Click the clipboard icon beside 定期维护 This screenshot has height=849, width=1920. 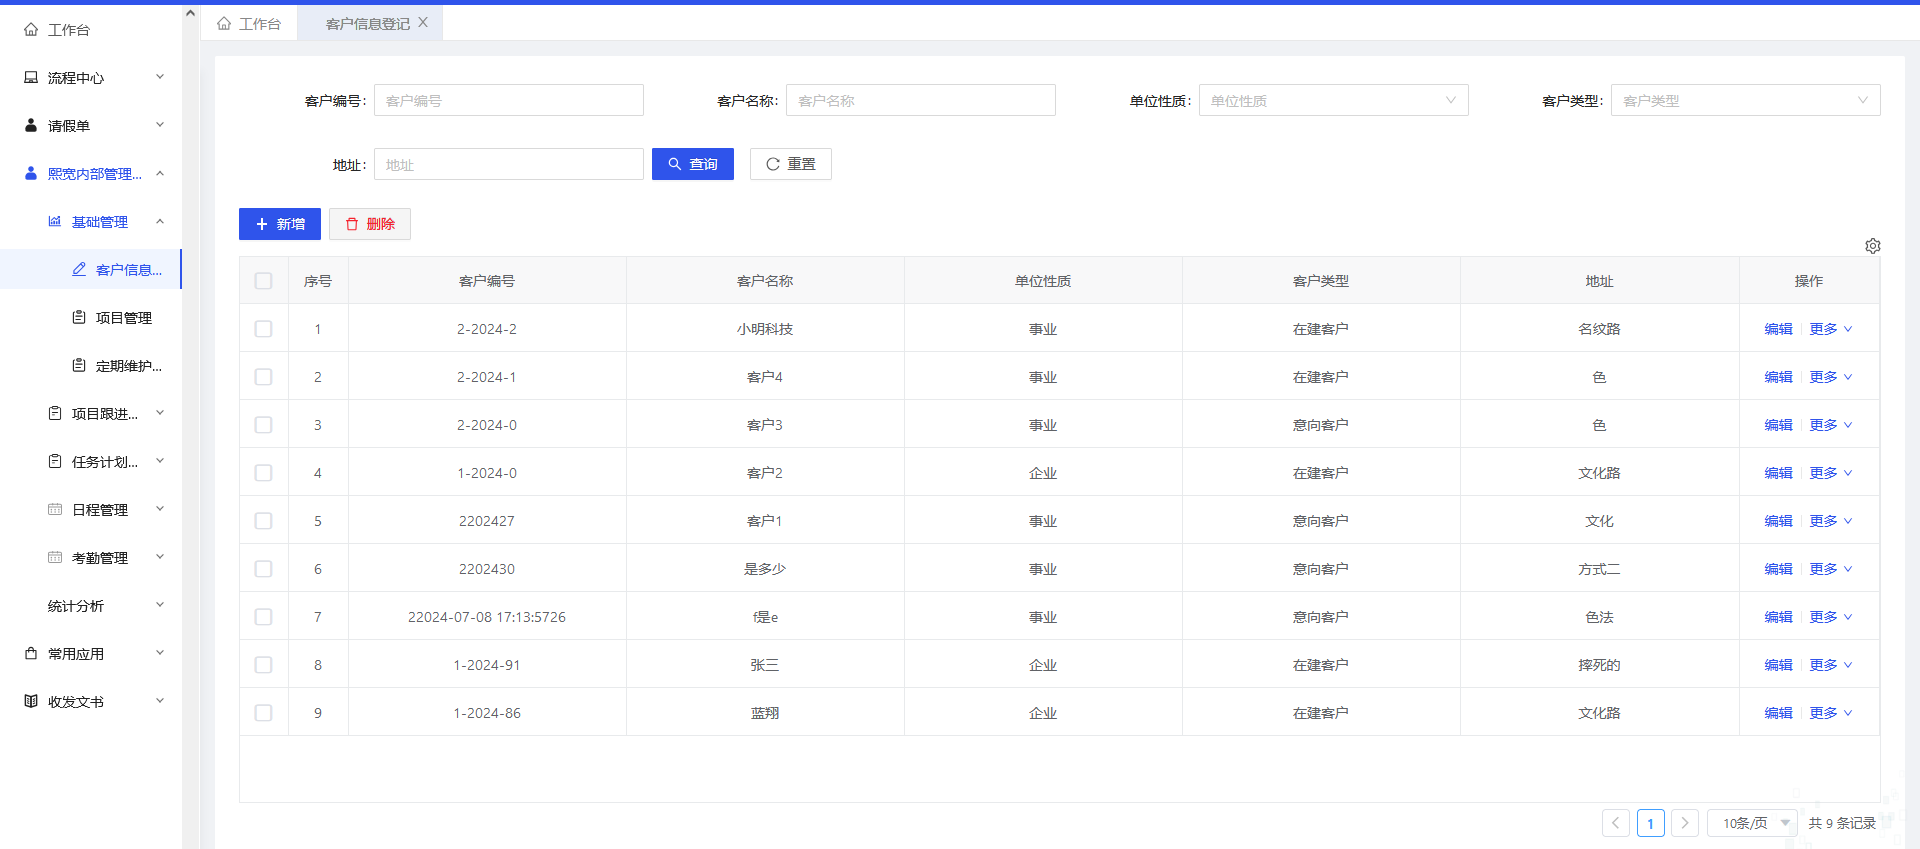[79, 366]
